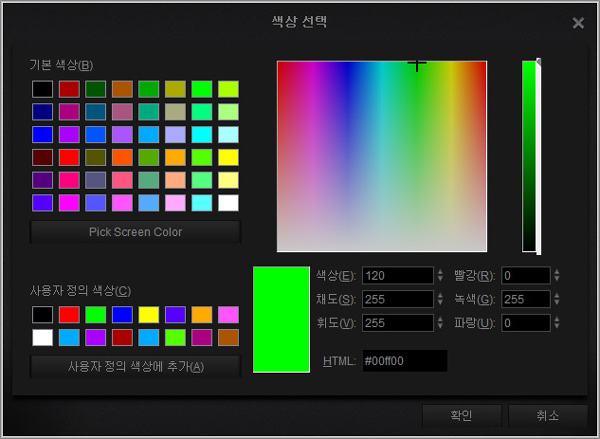
Task: Pick green swatch in 사용자 정의 색상
Action: (x=96, y=315)
